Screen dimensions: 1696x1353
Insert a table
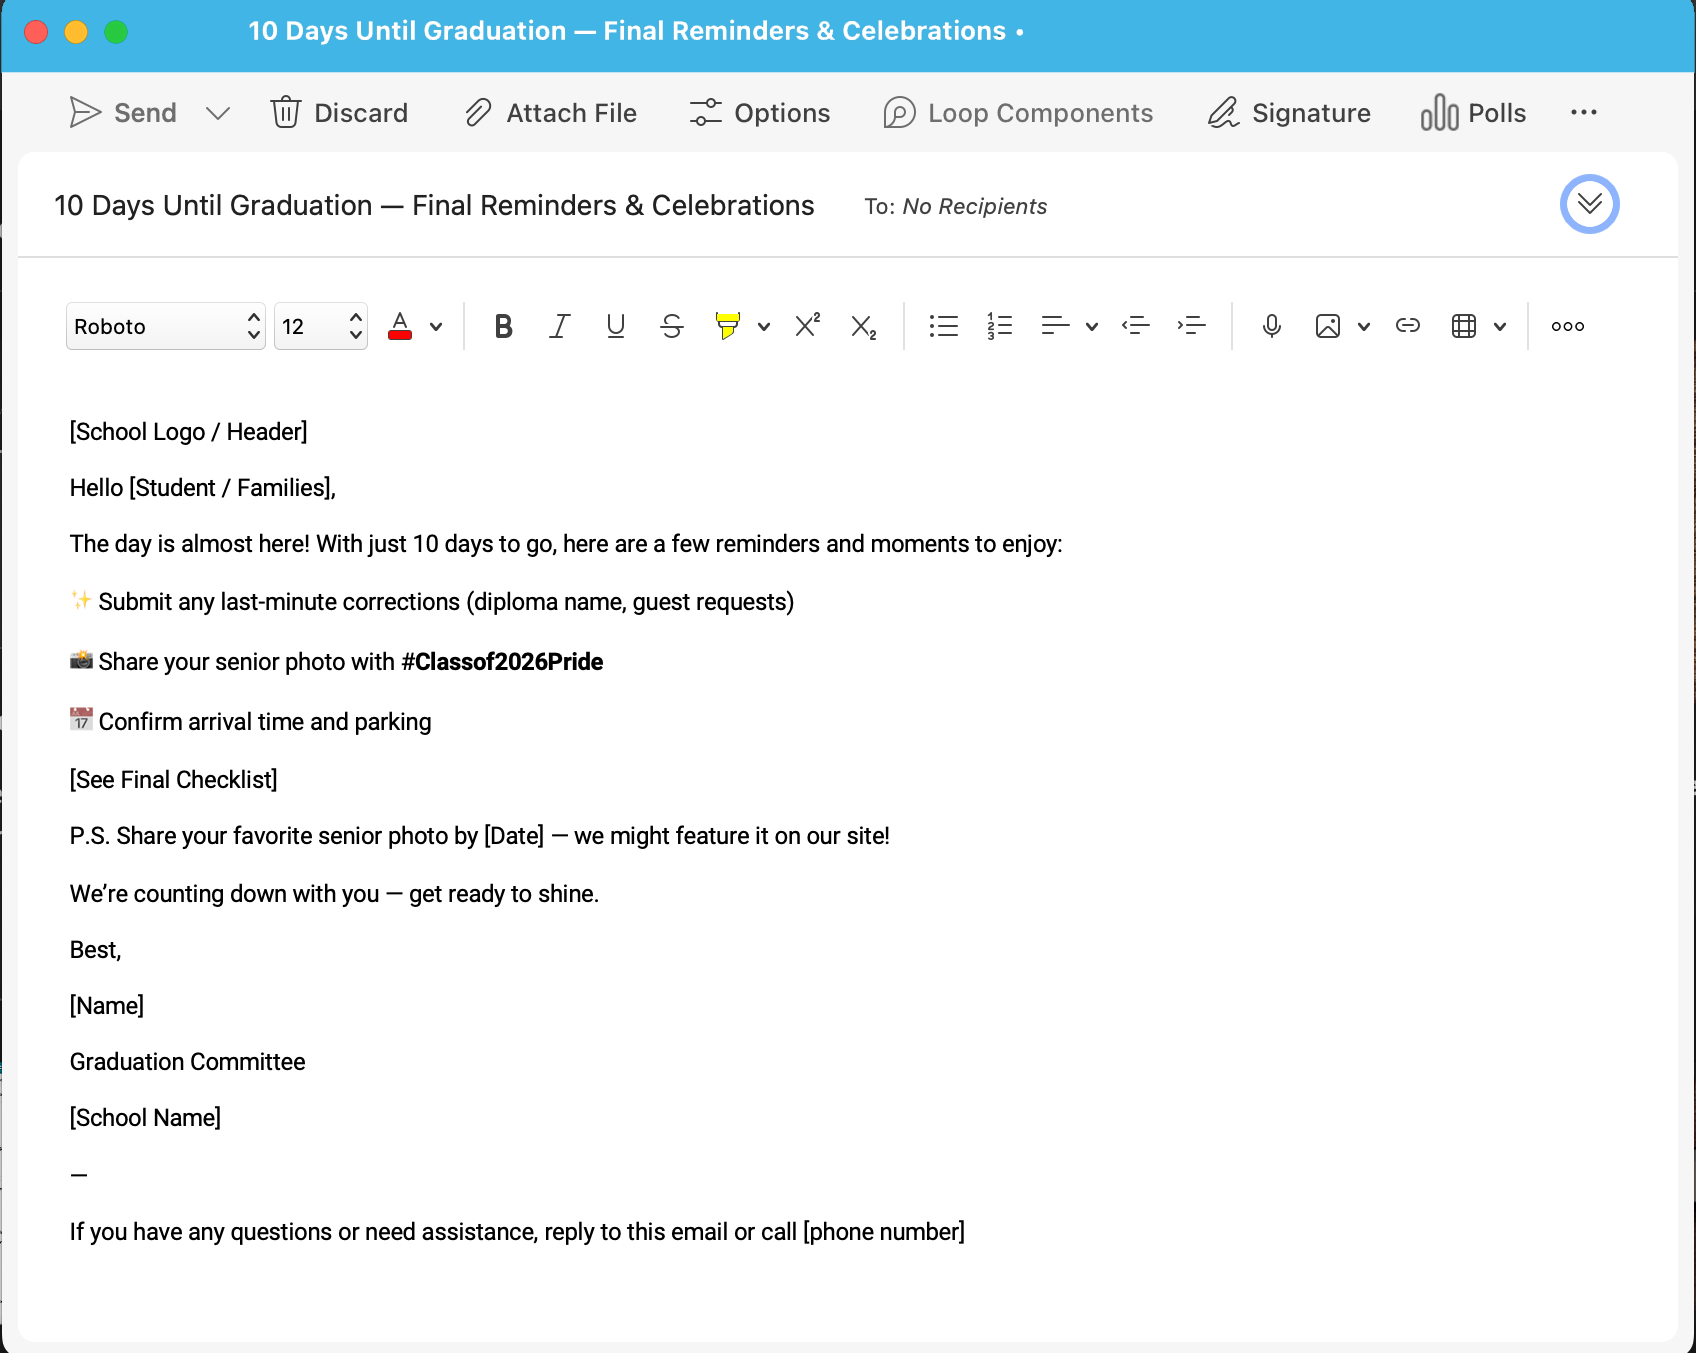tap(1464, 326)
